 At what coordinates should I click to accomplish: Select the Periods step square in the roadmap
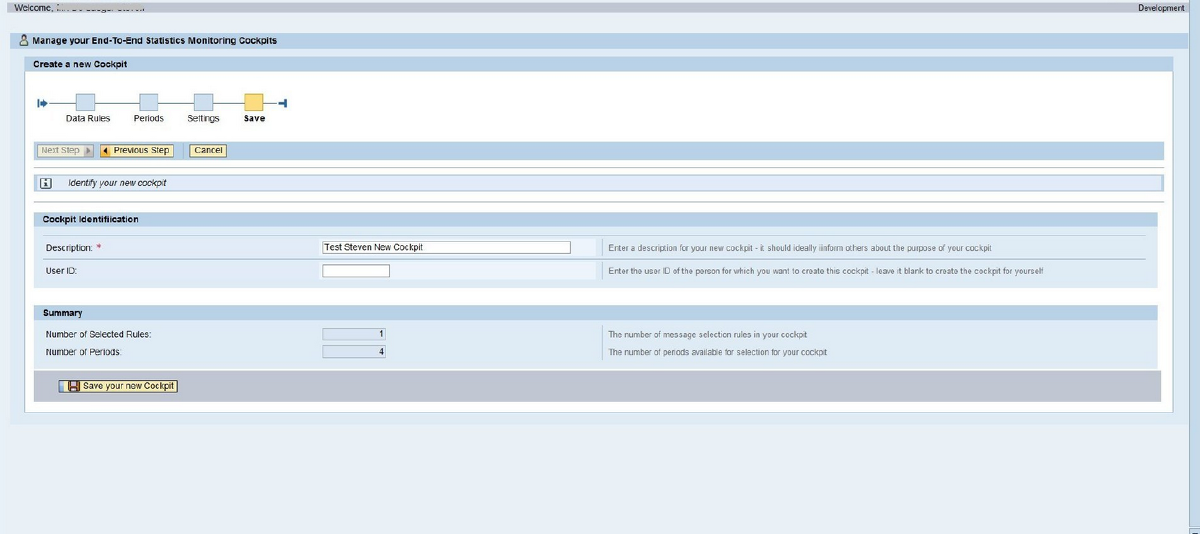coord(148,102)
